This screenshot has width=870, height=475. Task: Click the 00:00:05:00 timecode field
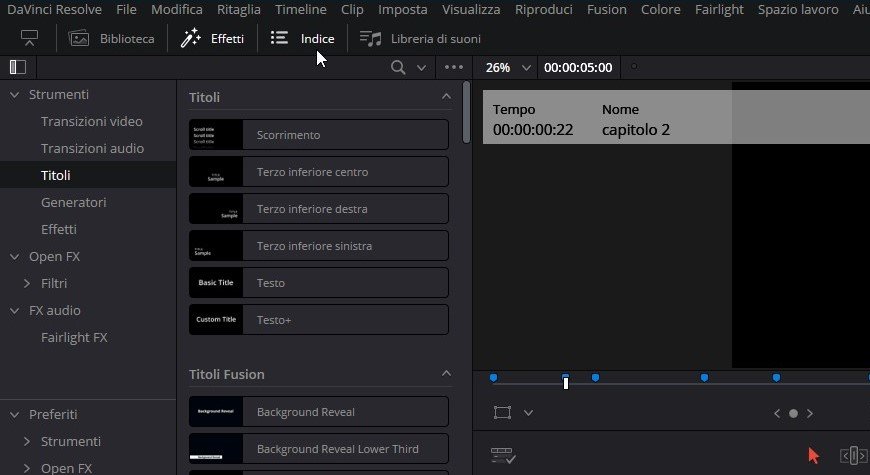[x=578, y=67]
